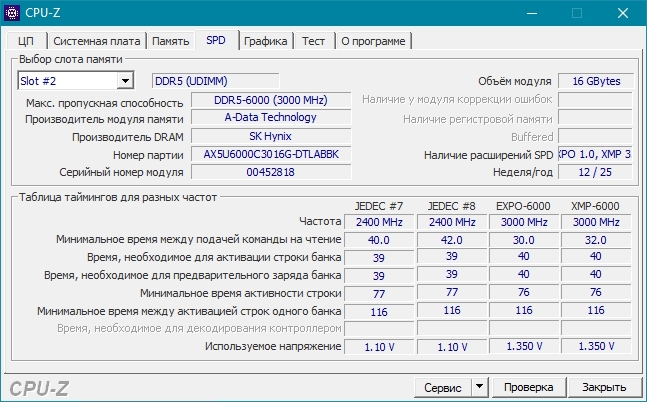The height and width of the screenshot is (402, 647).
Task: Click the CPU-Z app icon in title bar
Action: [x=13, y=13]
